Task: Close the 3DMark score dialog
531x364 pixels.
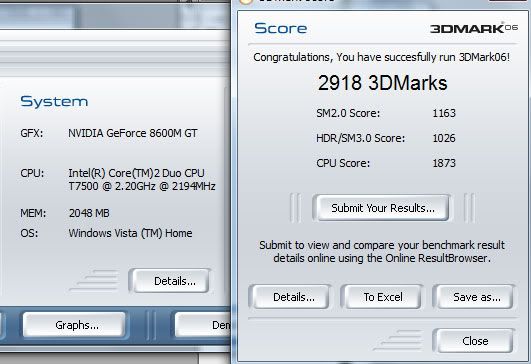Action: click(475, 341)
